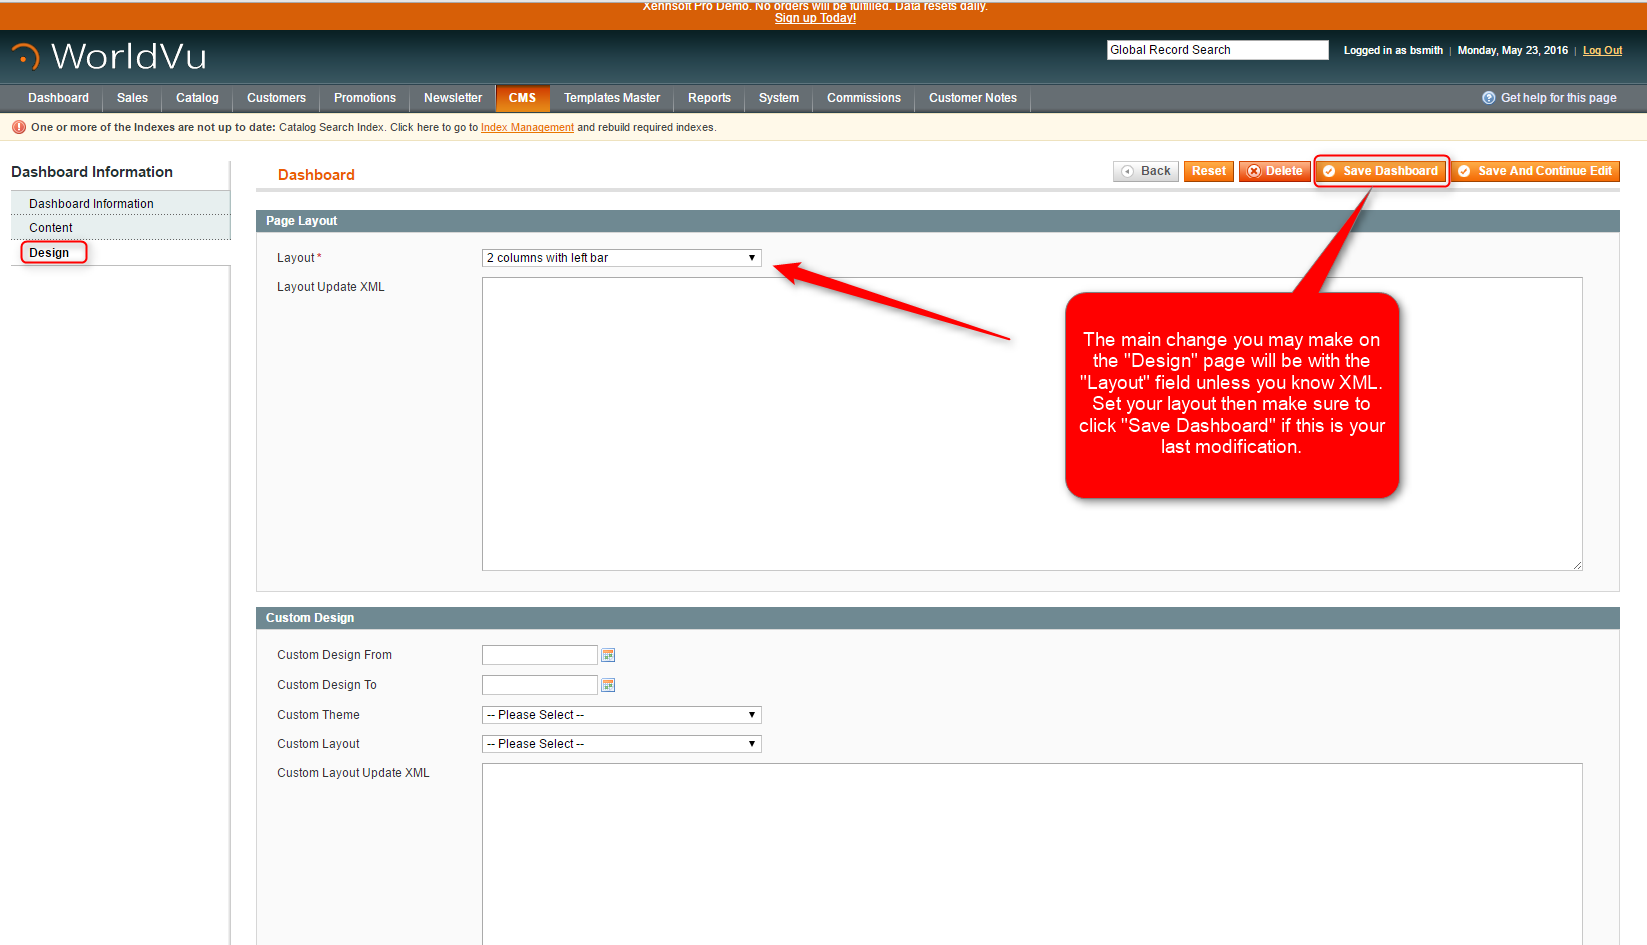Click the Log Out link

tap(1602, 50)
